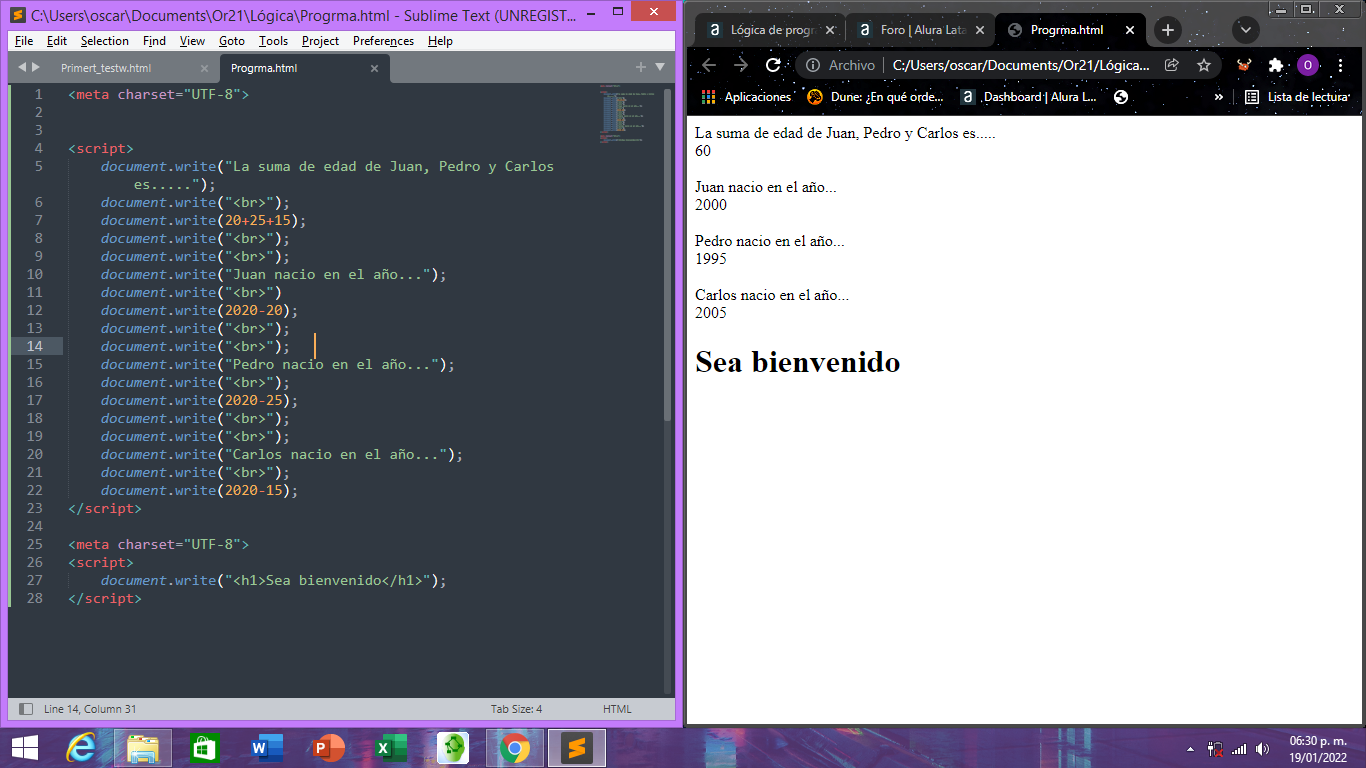Click line number 14 in the gutter
The height and width of the screenshot is (768, 1366).
point(35,346)
